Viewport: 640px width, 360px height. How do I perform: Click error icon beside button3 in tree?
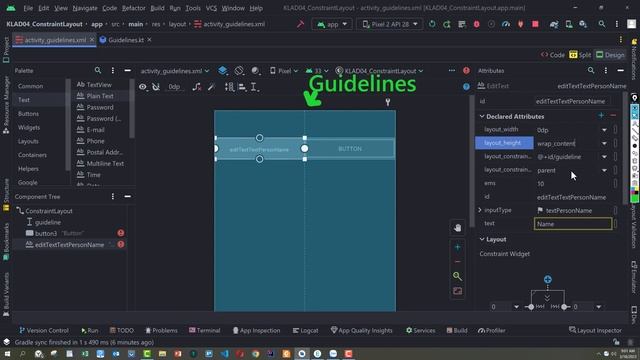(x=121, y=233)
